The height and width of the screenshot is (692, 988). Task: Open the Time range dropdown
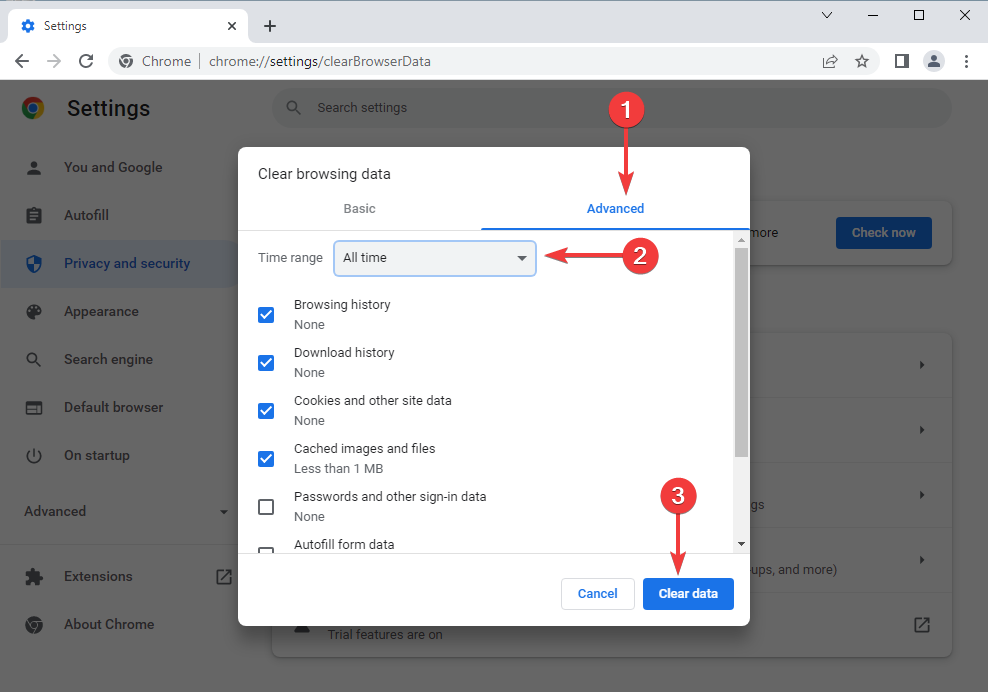pyautogui.click(x=435, y=258)
